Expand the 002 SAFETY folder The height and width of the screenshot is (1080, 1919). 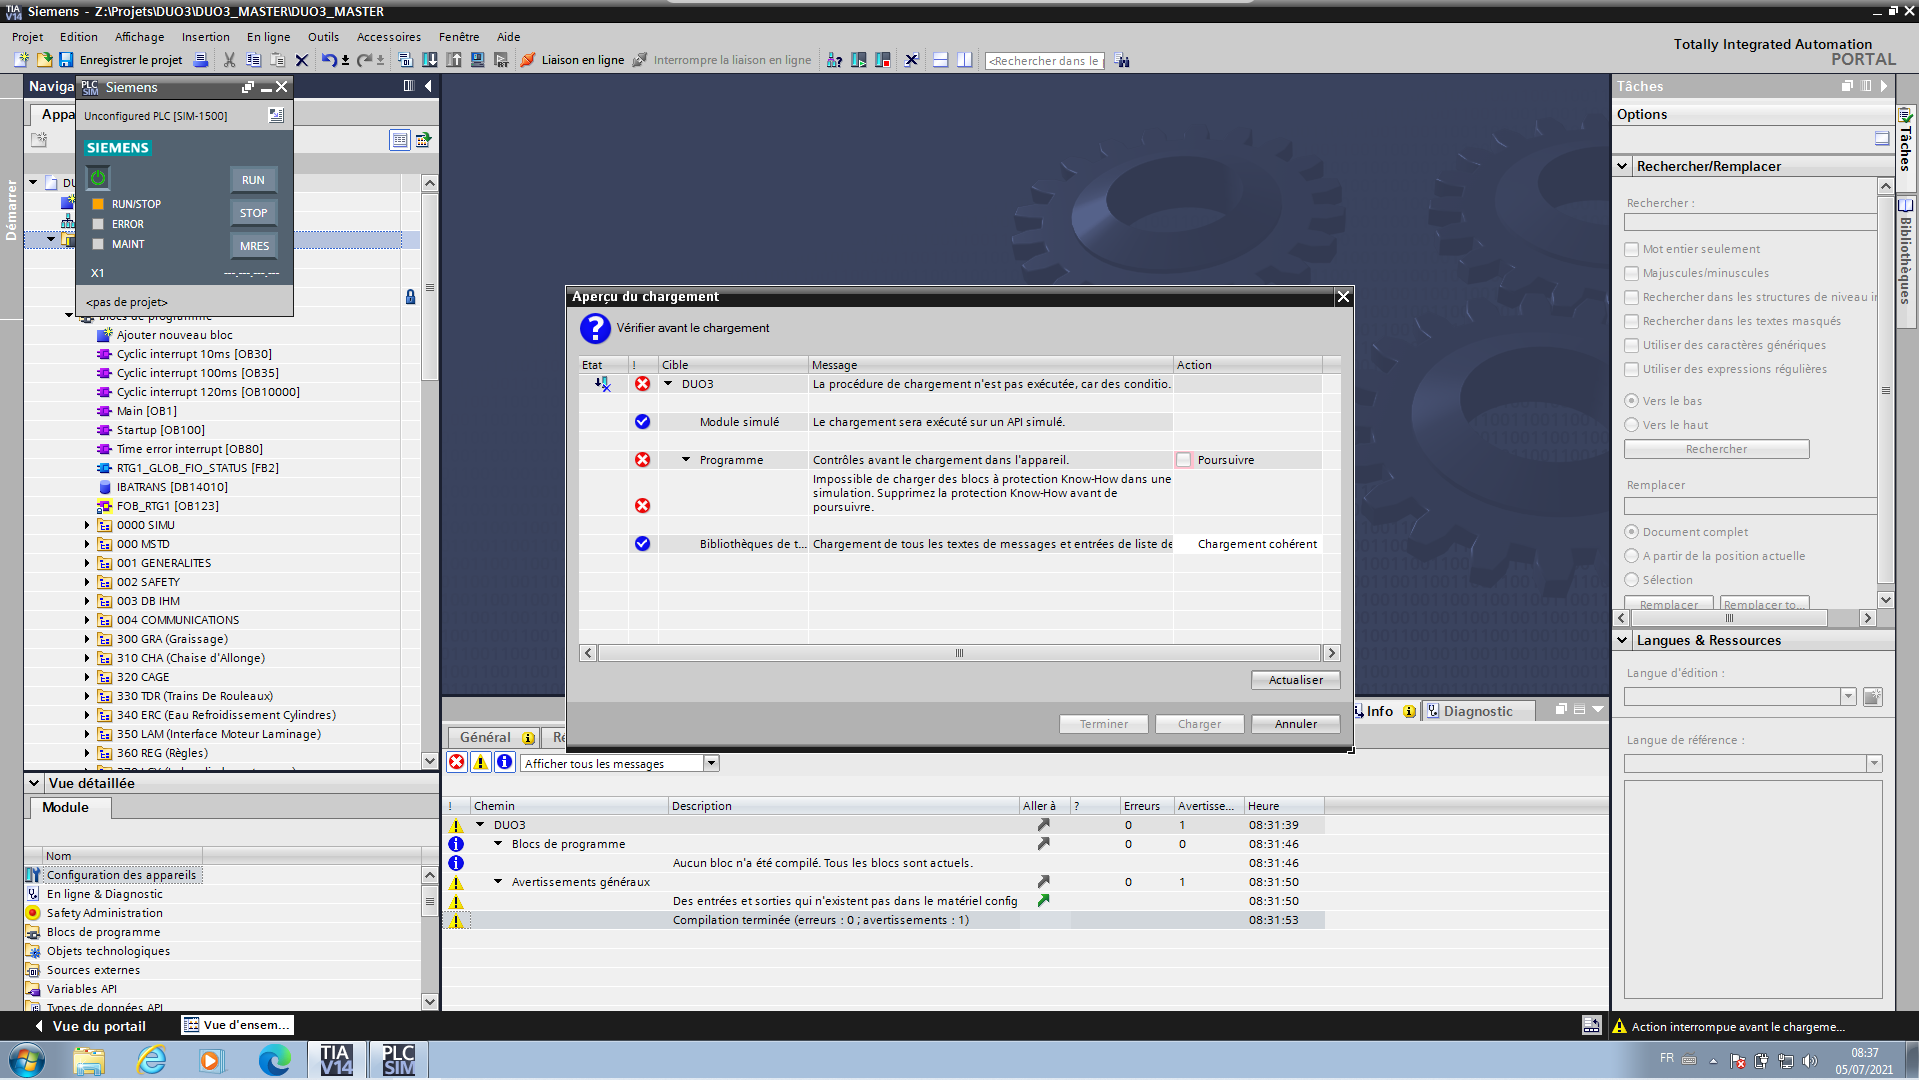[87, 582]
